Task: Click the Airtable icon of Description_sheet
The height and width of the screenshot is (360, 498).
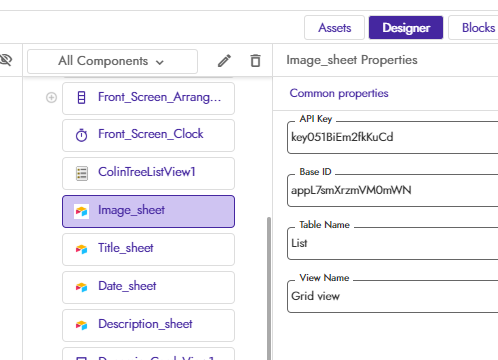Action: (x=82, y=325)
